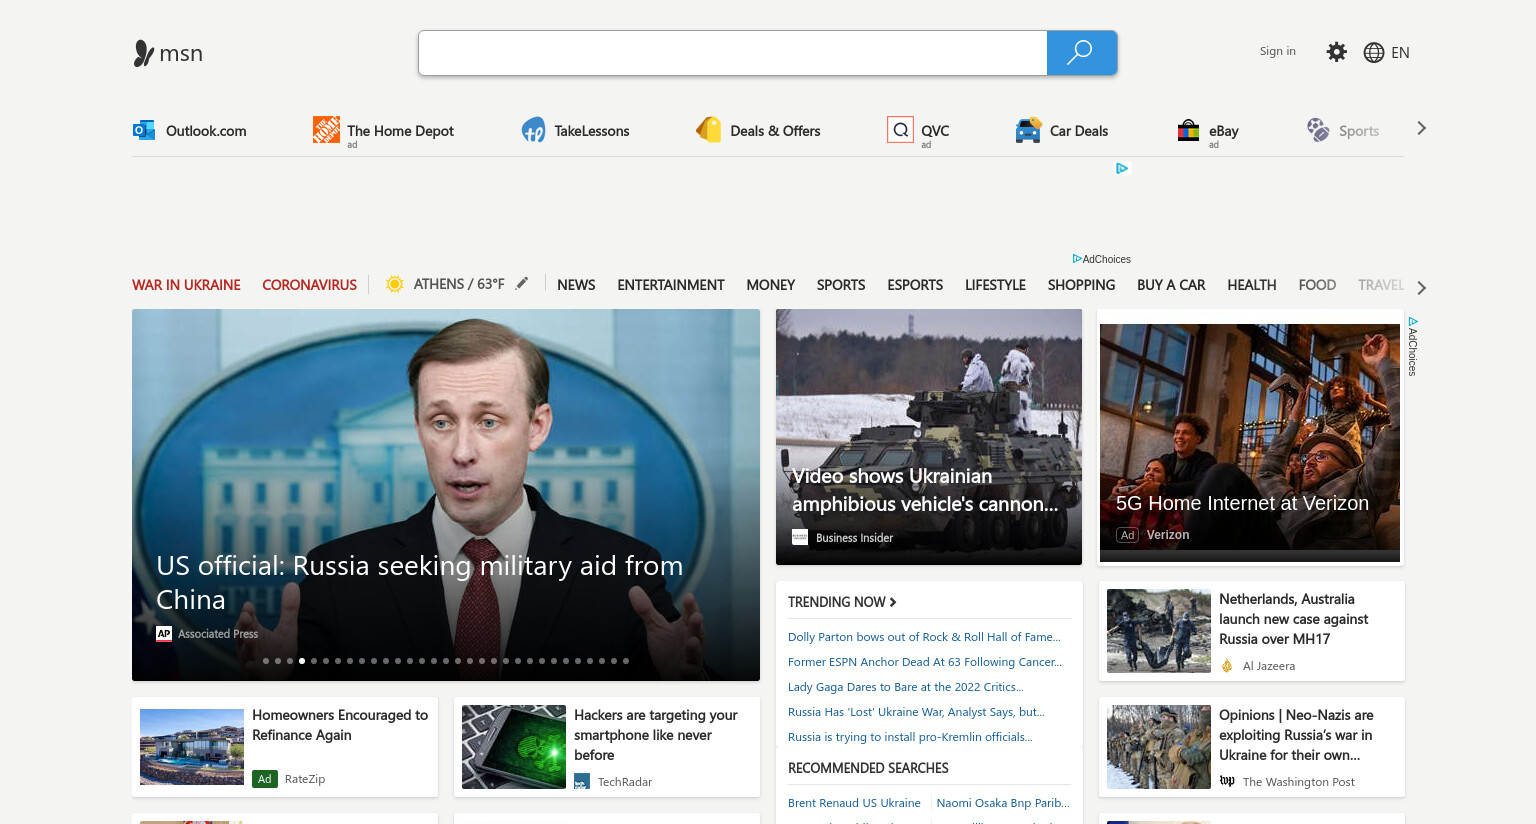The width and height of the screenshot is (1536, 824).
Task: Open Ukrainian amphibious vehicle video thumbnail
Action: click(929, 437)
